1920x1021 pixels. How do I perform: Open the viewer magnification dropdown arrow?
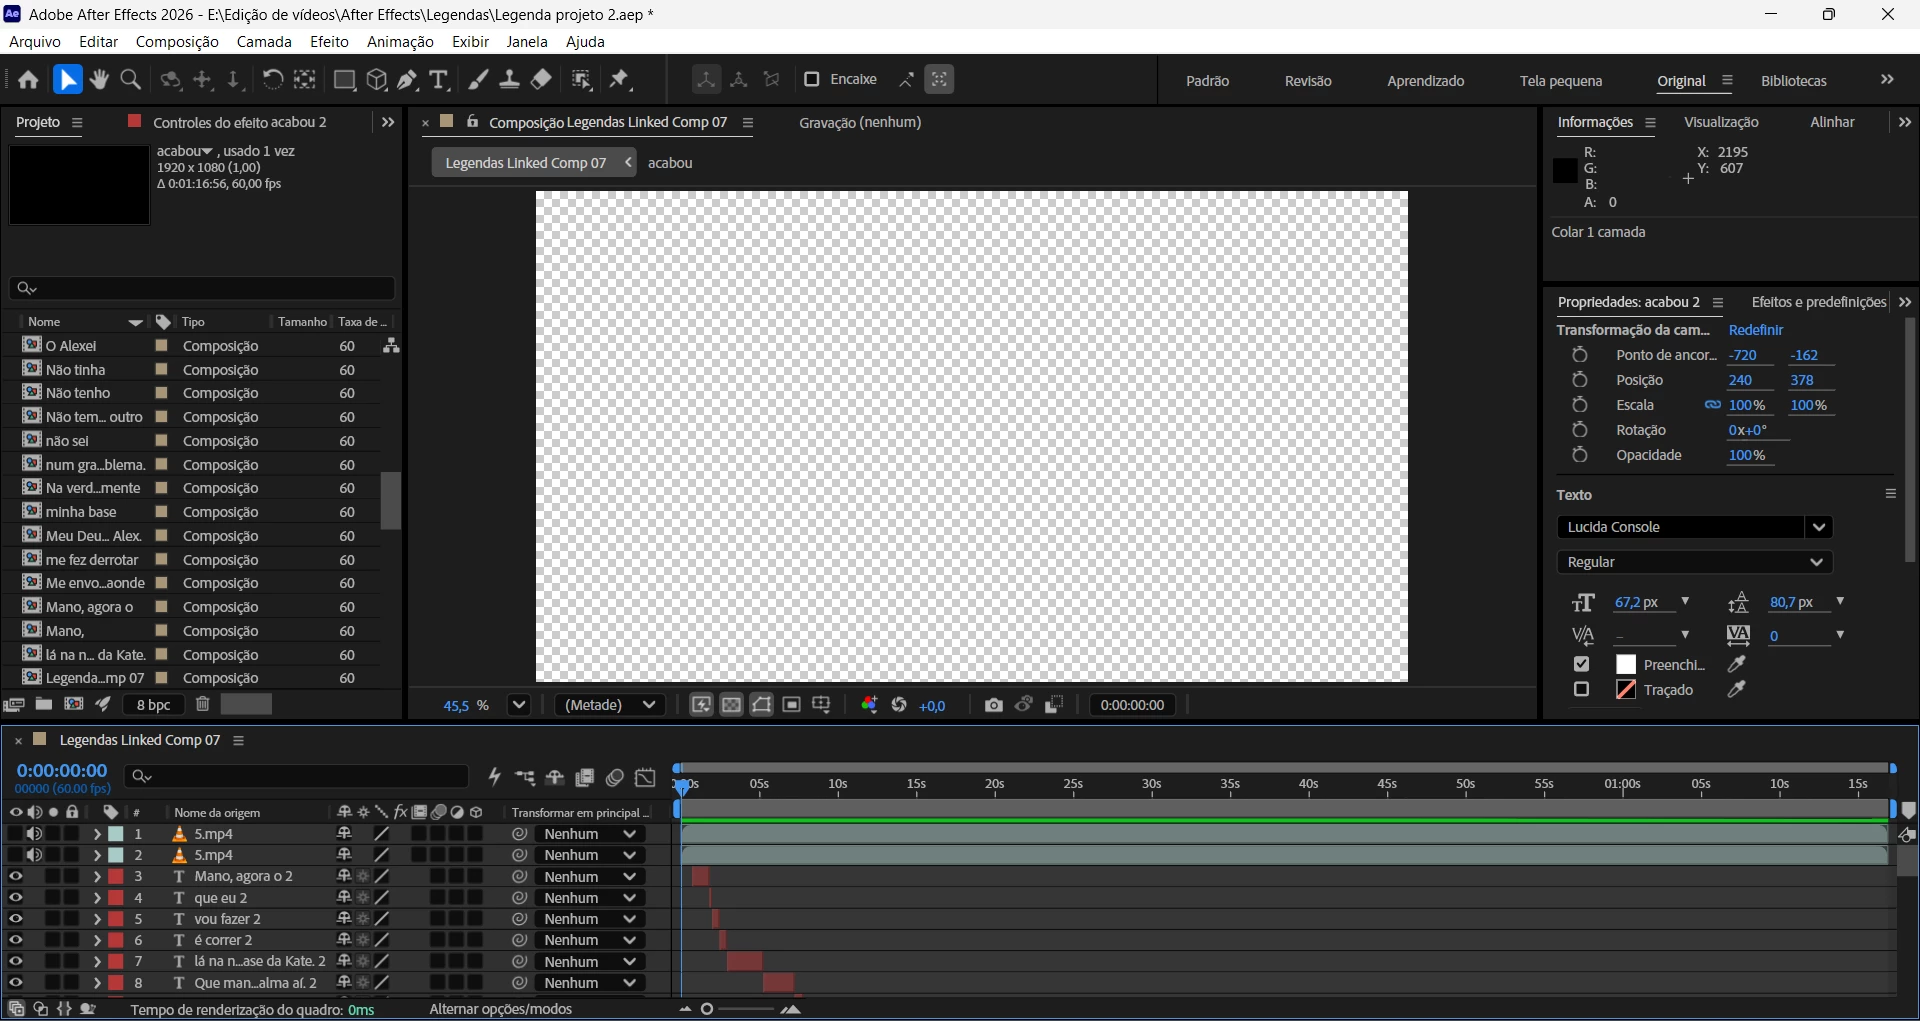519,705
